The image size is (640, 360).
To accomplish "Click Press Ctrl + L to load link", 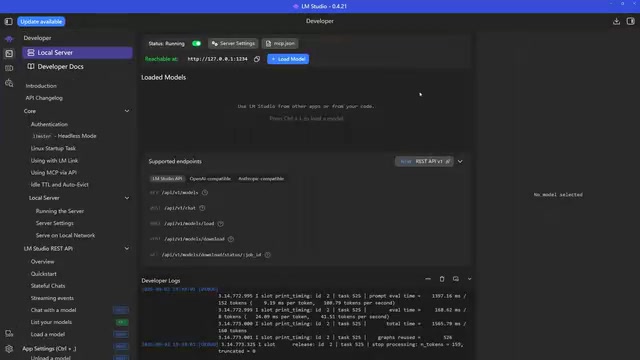I will (306, 118).
